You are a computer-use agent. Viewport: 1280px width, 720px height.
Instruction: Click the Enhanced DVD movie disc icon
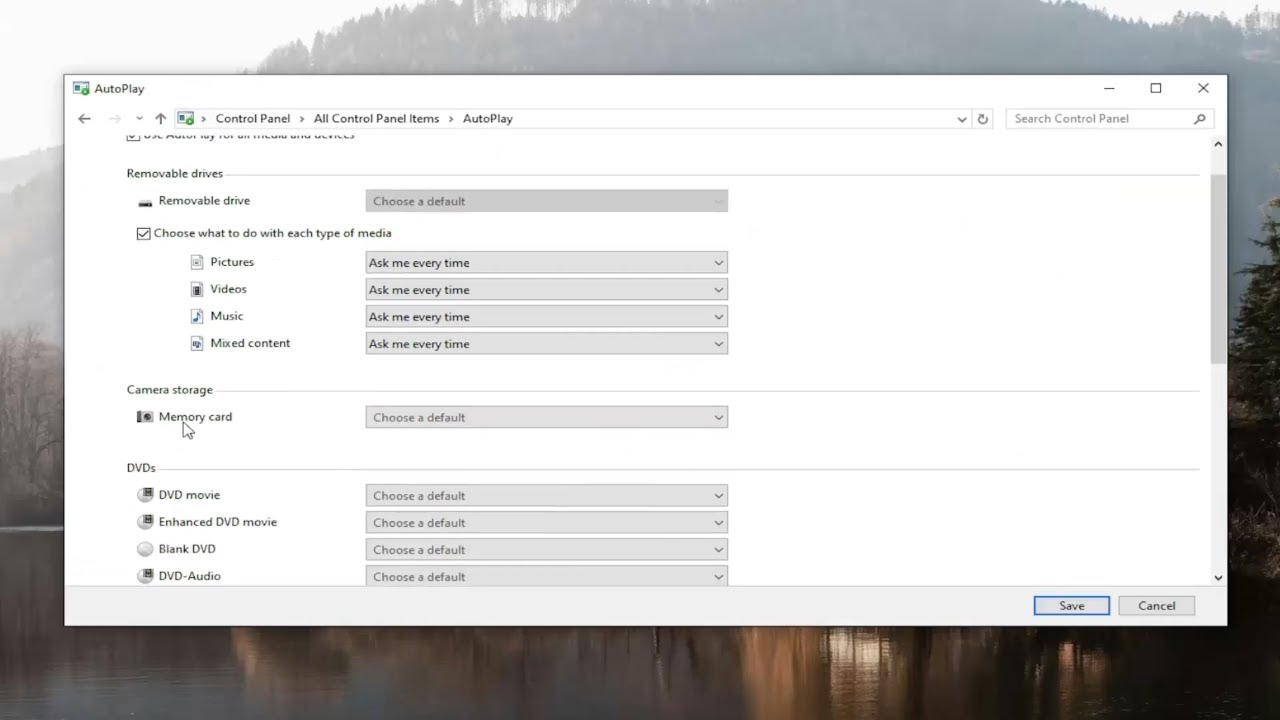pos(145,522)
